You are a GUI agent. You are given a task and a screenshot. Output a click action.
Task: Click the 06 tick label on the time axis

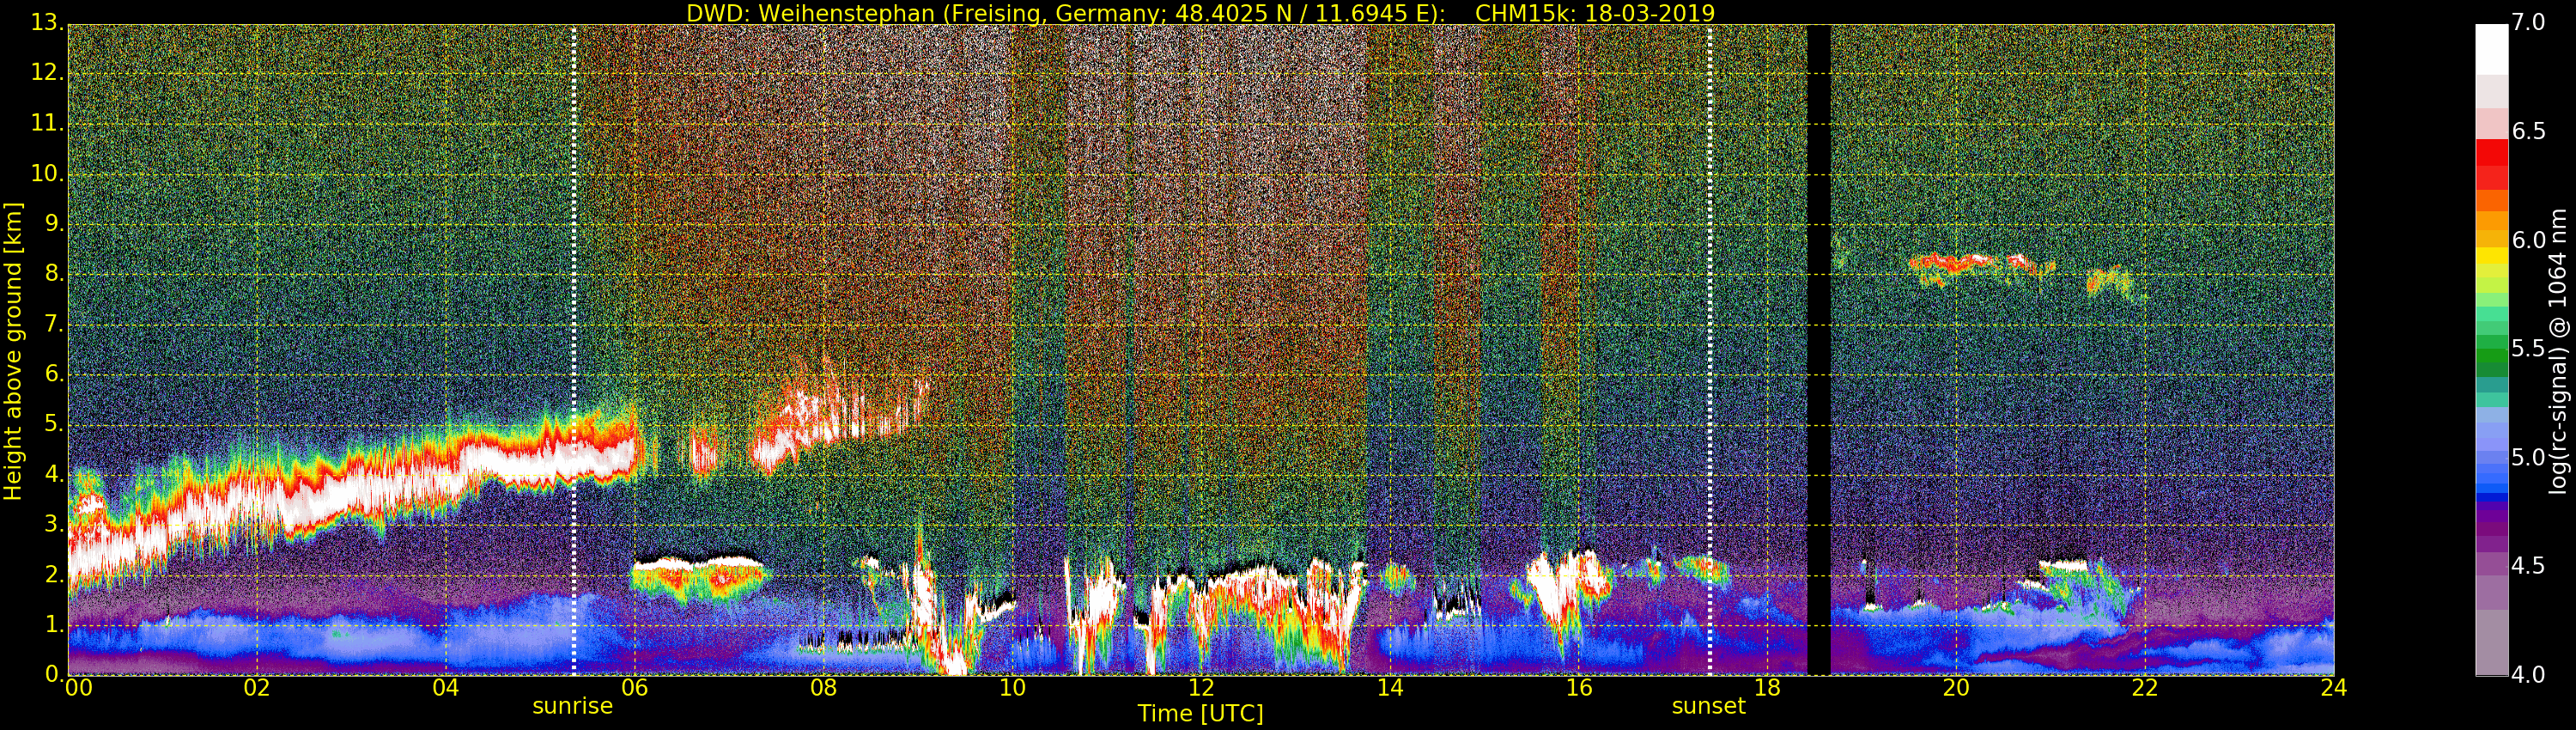click(634, 688)
